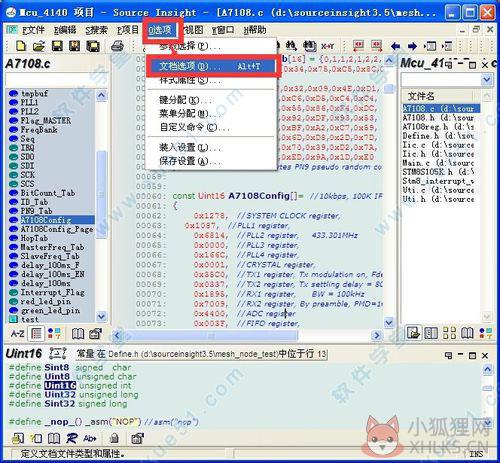Viewport: 500px width, 463px height.
Task: Select HopTab in the symbol list
Action: coord(34,238)
